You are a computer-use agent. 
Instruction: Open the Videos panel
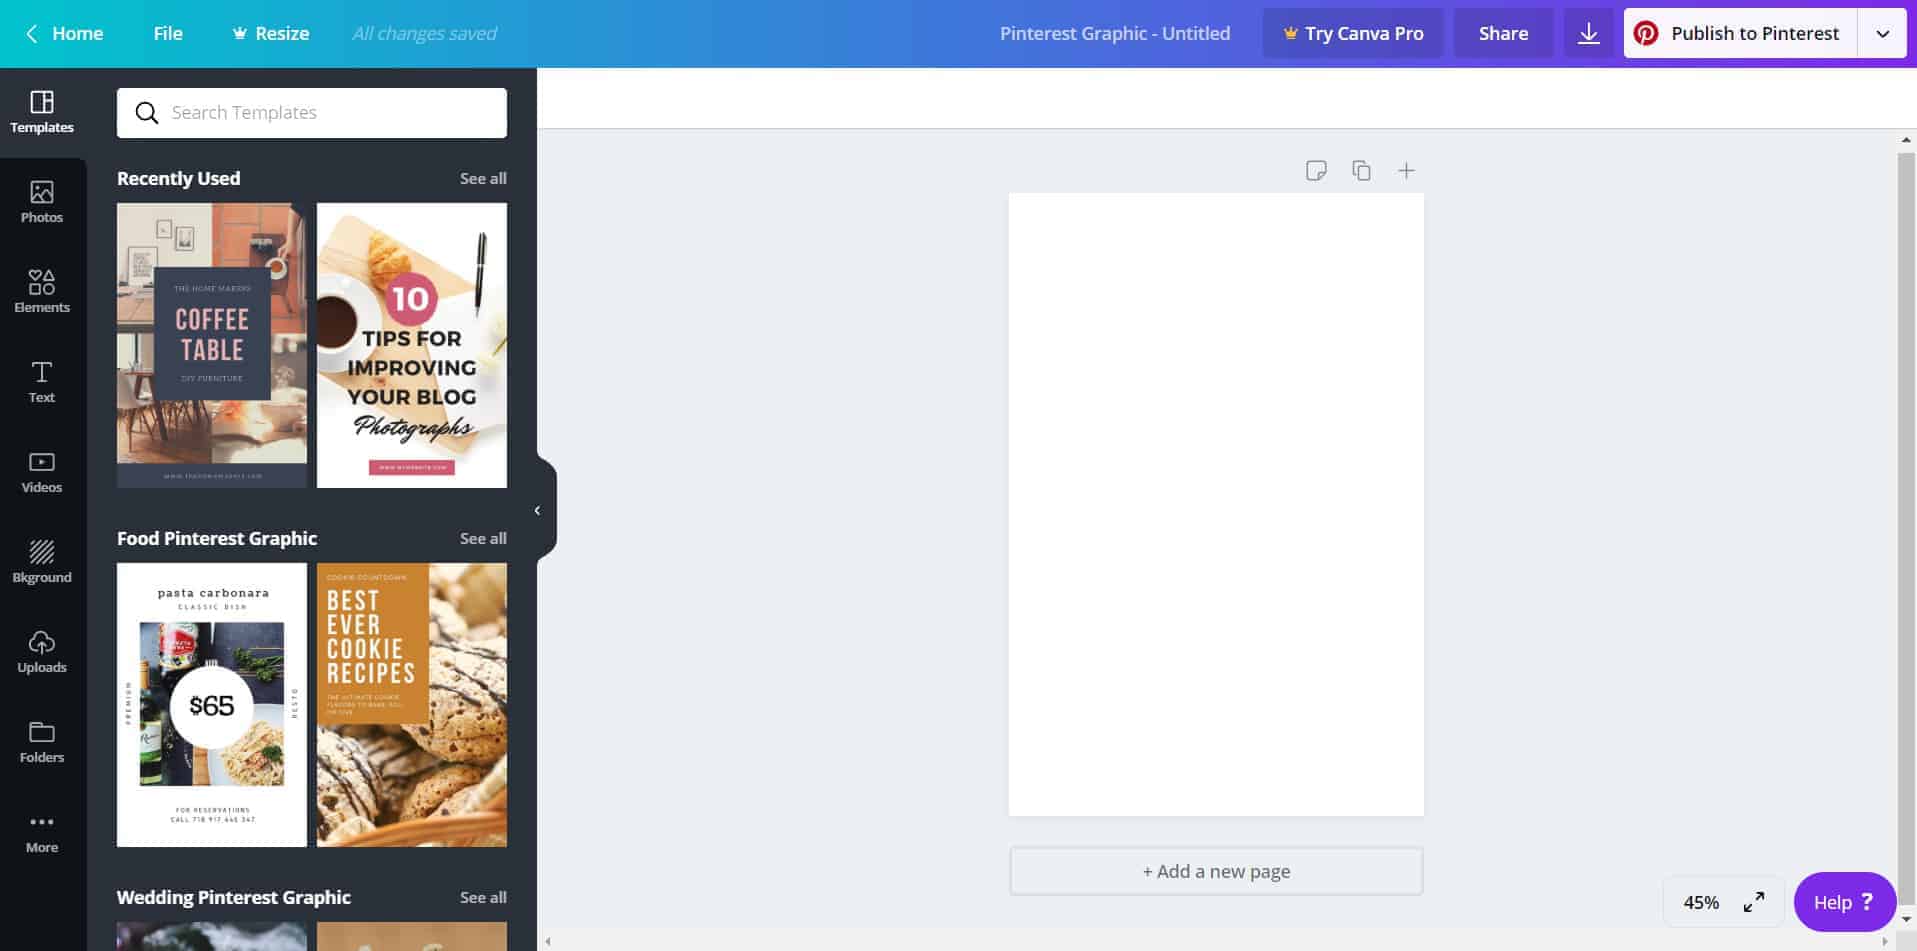(x=42, y=472)
